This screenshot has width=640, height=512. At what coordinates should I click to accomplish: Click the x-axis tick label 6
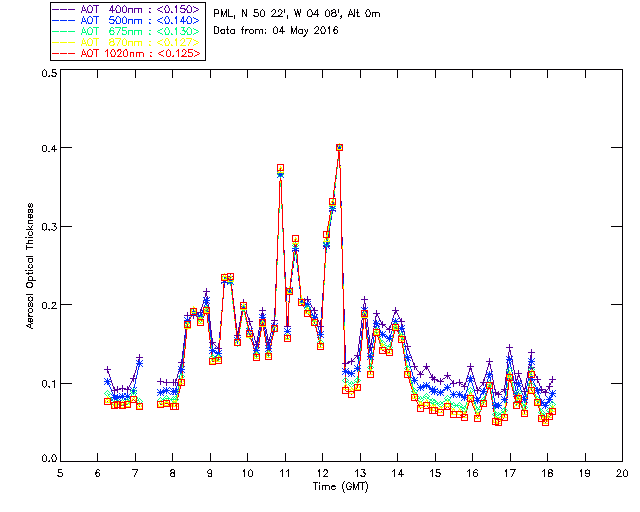pos(98,473)
